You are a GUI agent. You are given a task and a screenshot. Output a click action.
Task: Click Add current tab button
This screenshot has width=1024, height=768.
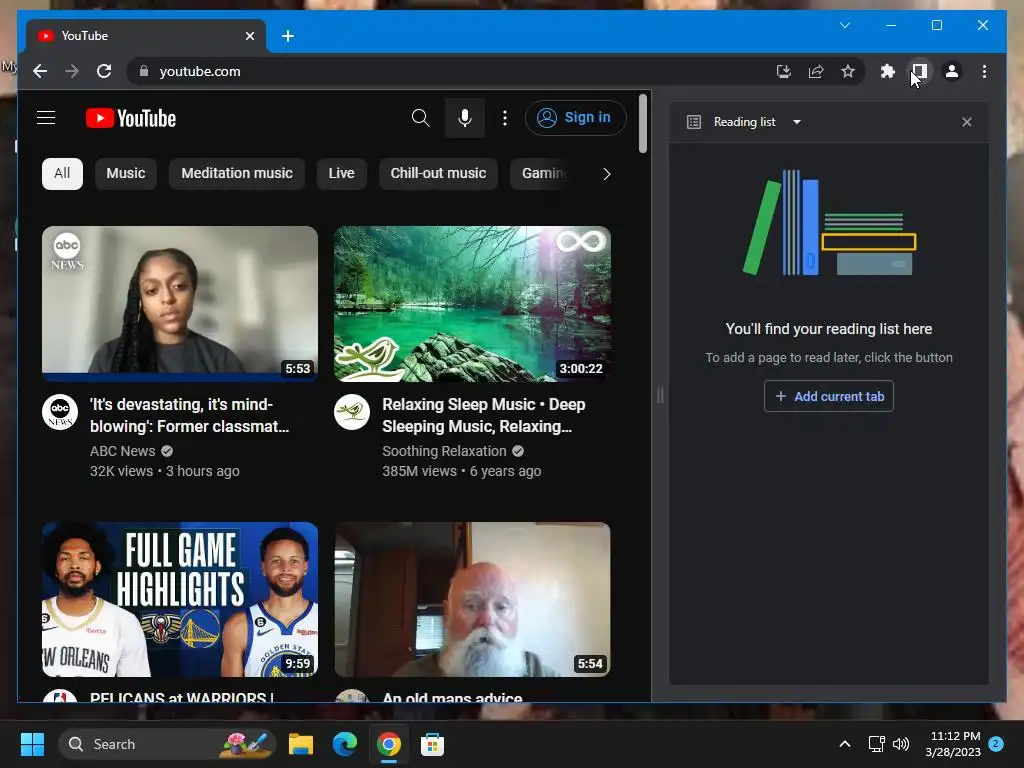829,396
